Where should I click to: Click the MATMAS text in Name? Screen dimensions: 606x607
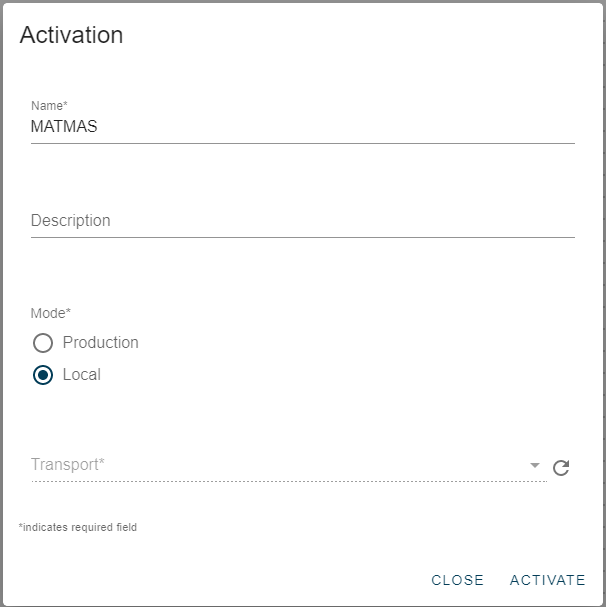[64, 127]
